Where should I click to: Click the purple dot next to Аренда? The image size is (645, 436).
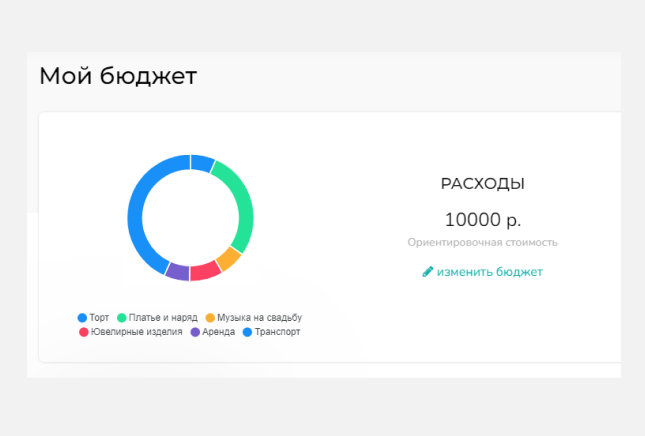[195, 332]
